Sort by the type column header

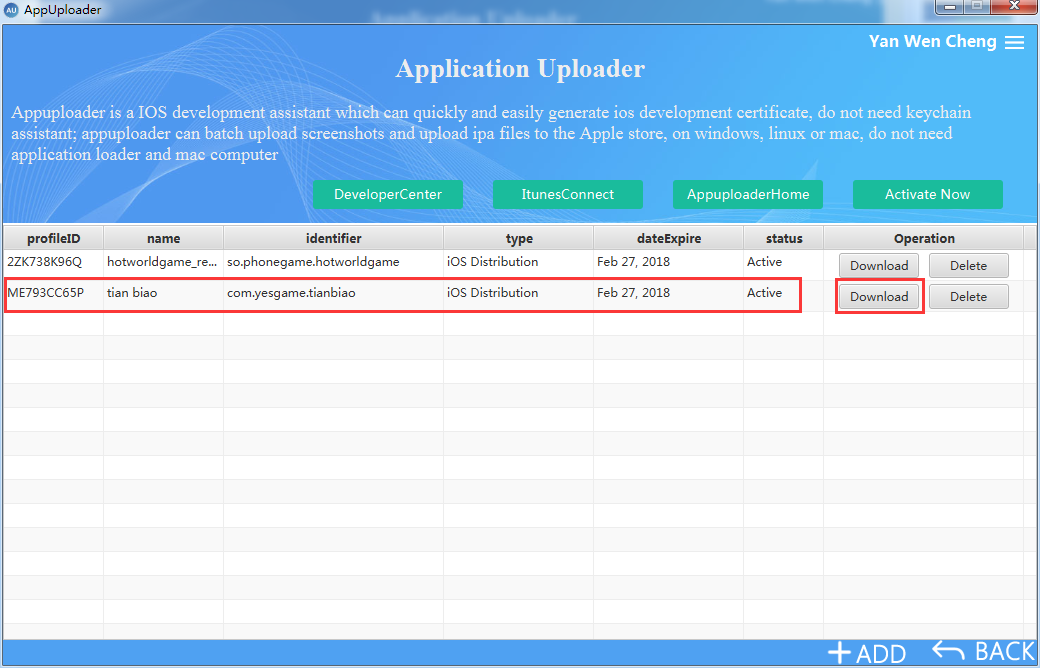click(x=519, y=238)
